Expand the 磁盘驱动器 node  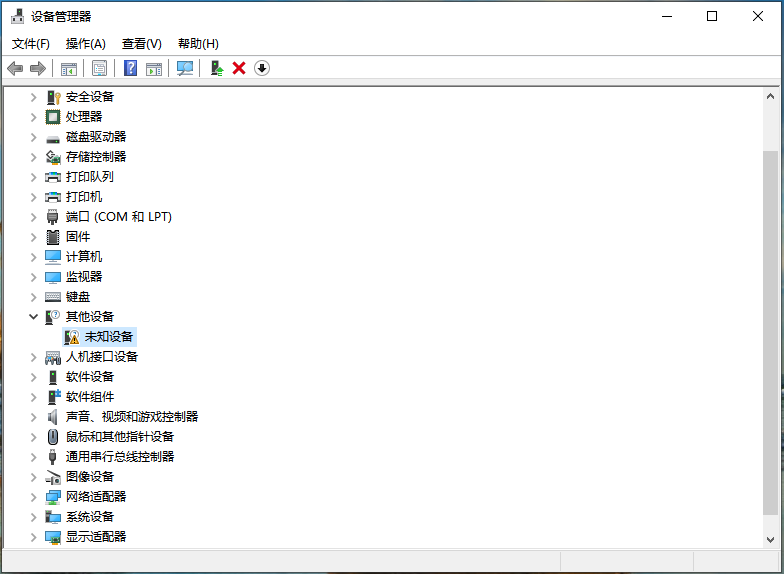tap(34, 137)
